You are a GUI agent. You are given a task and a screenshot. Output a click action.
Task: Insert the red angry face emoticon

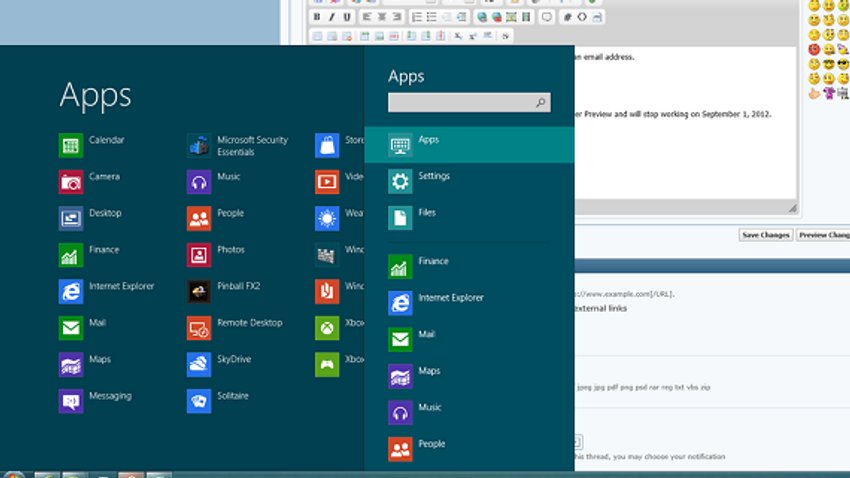click(814, 49)
